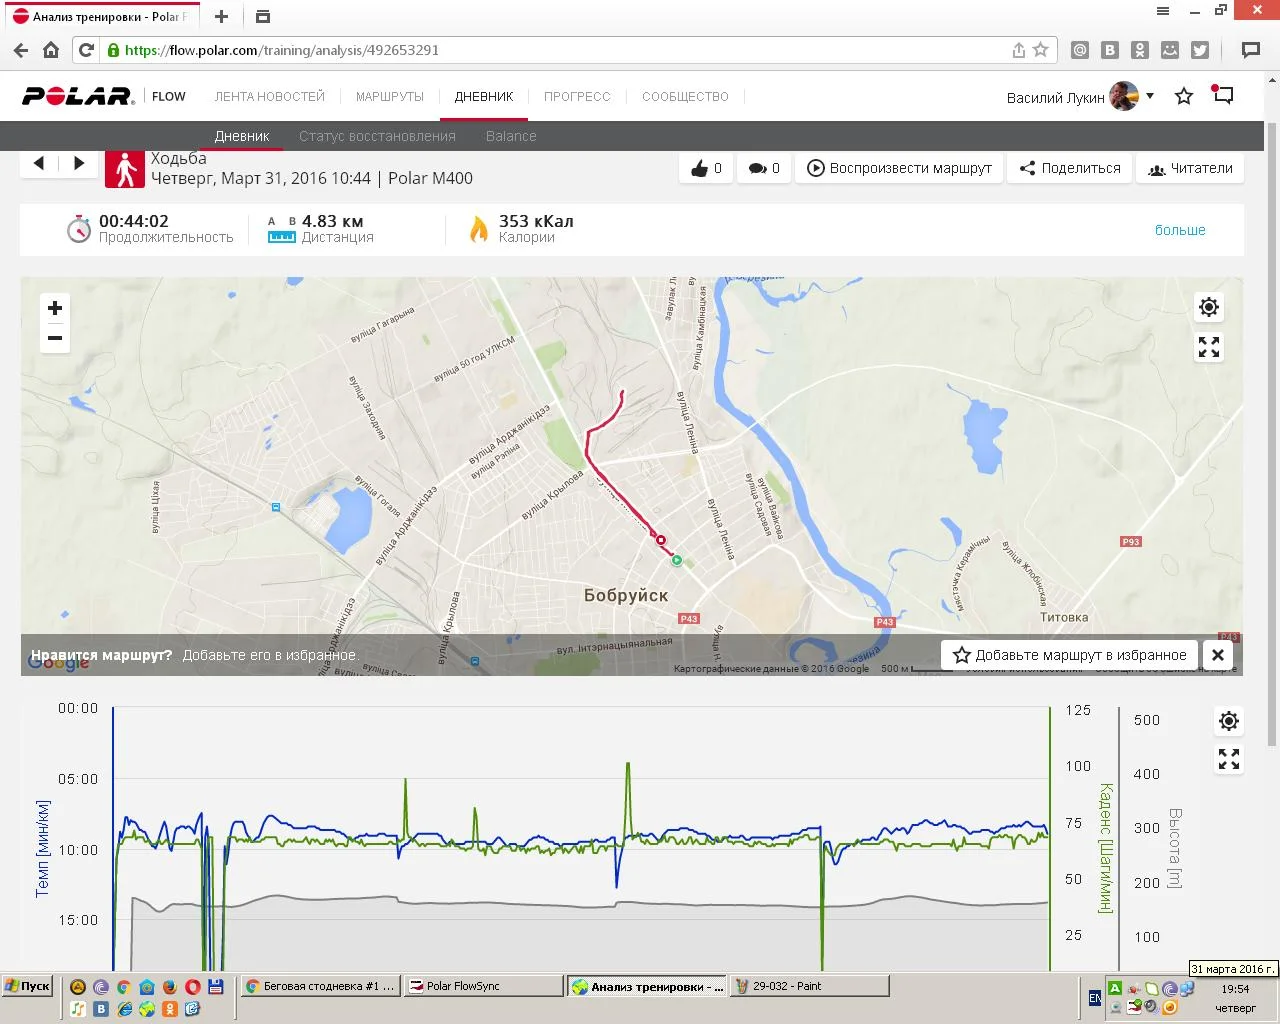1280x1024 pixels.
Task: Click the red walking sport icon
Action: coord(125,168)
